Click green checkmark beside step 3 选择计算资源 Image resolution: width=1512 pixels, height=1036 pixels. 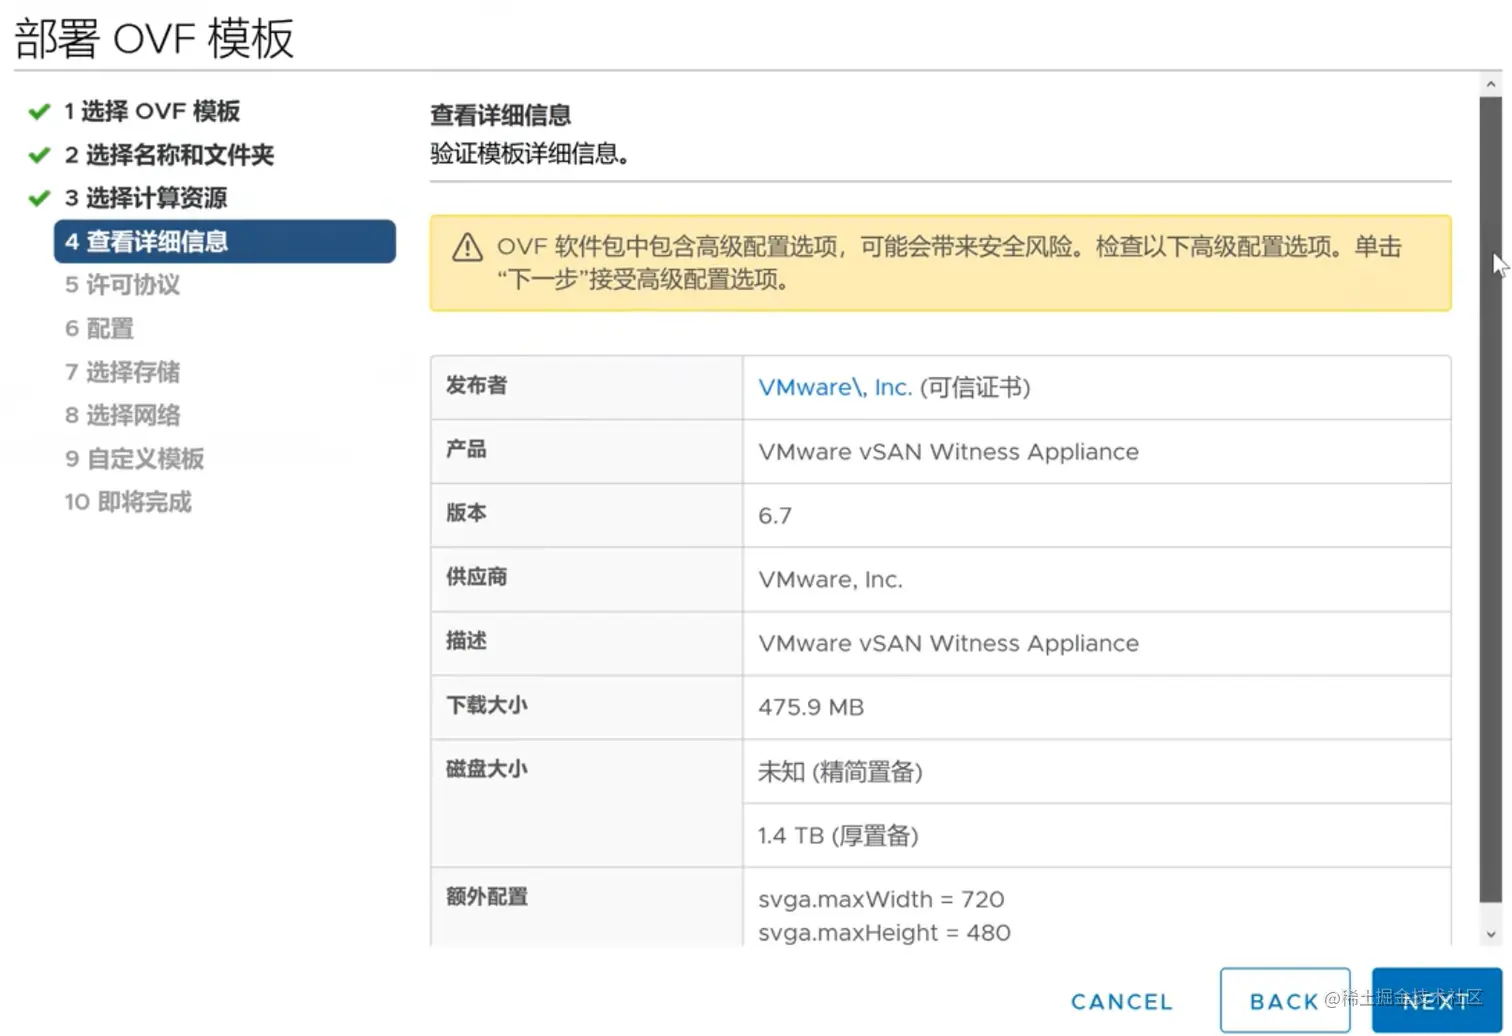pos(39,198)
